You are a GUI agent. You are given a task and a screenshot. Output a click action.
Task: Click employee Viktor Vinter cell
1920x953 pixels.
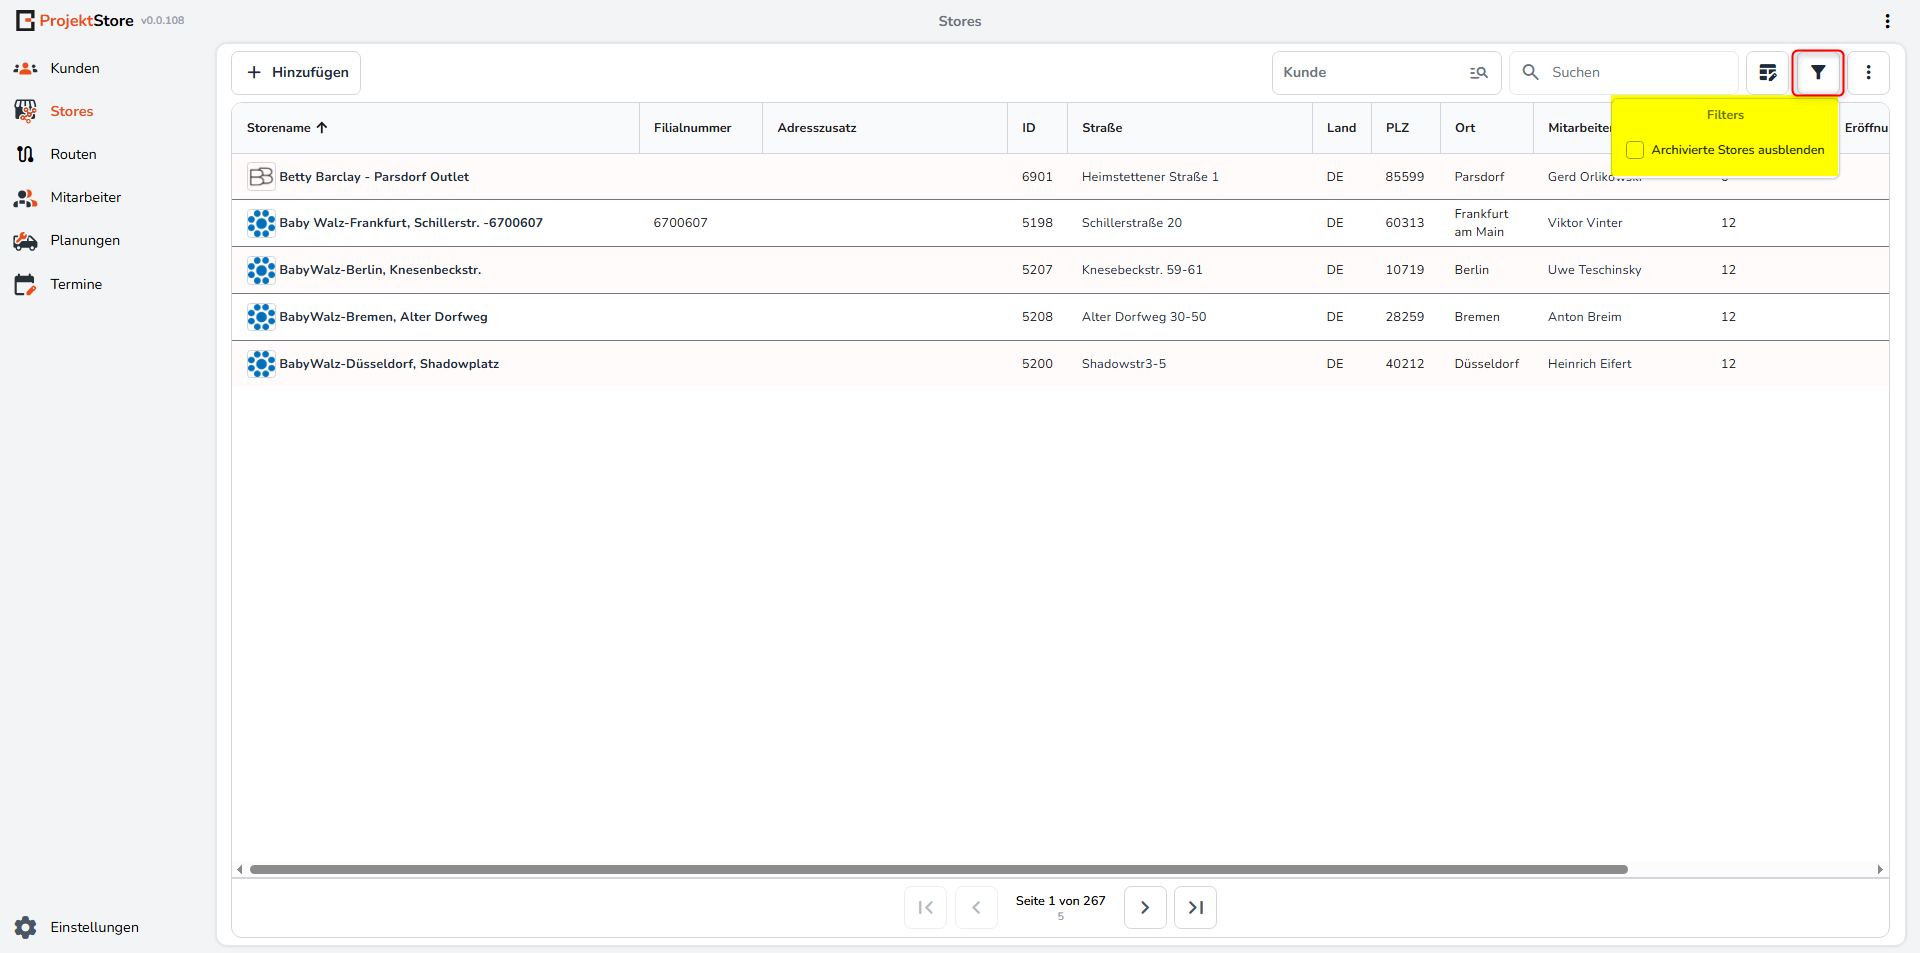1585,223
